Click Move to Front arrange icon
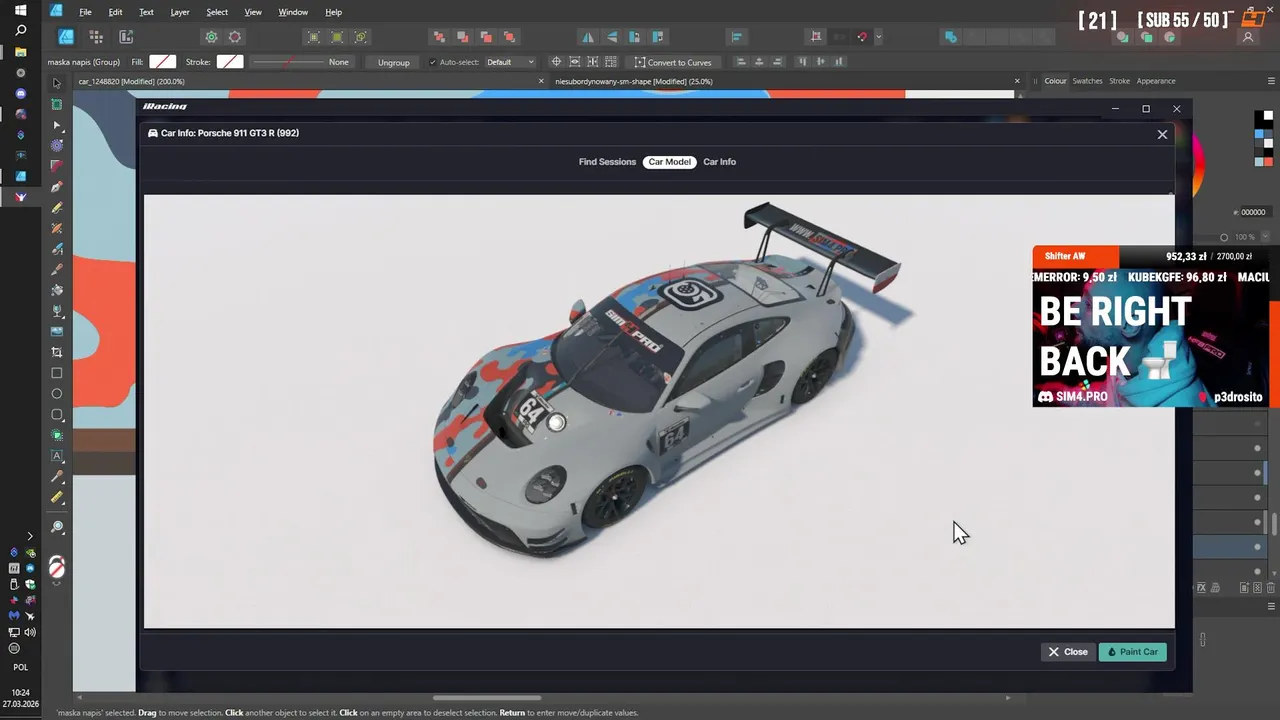This screenshot has width=1280, height=720. 509,37
